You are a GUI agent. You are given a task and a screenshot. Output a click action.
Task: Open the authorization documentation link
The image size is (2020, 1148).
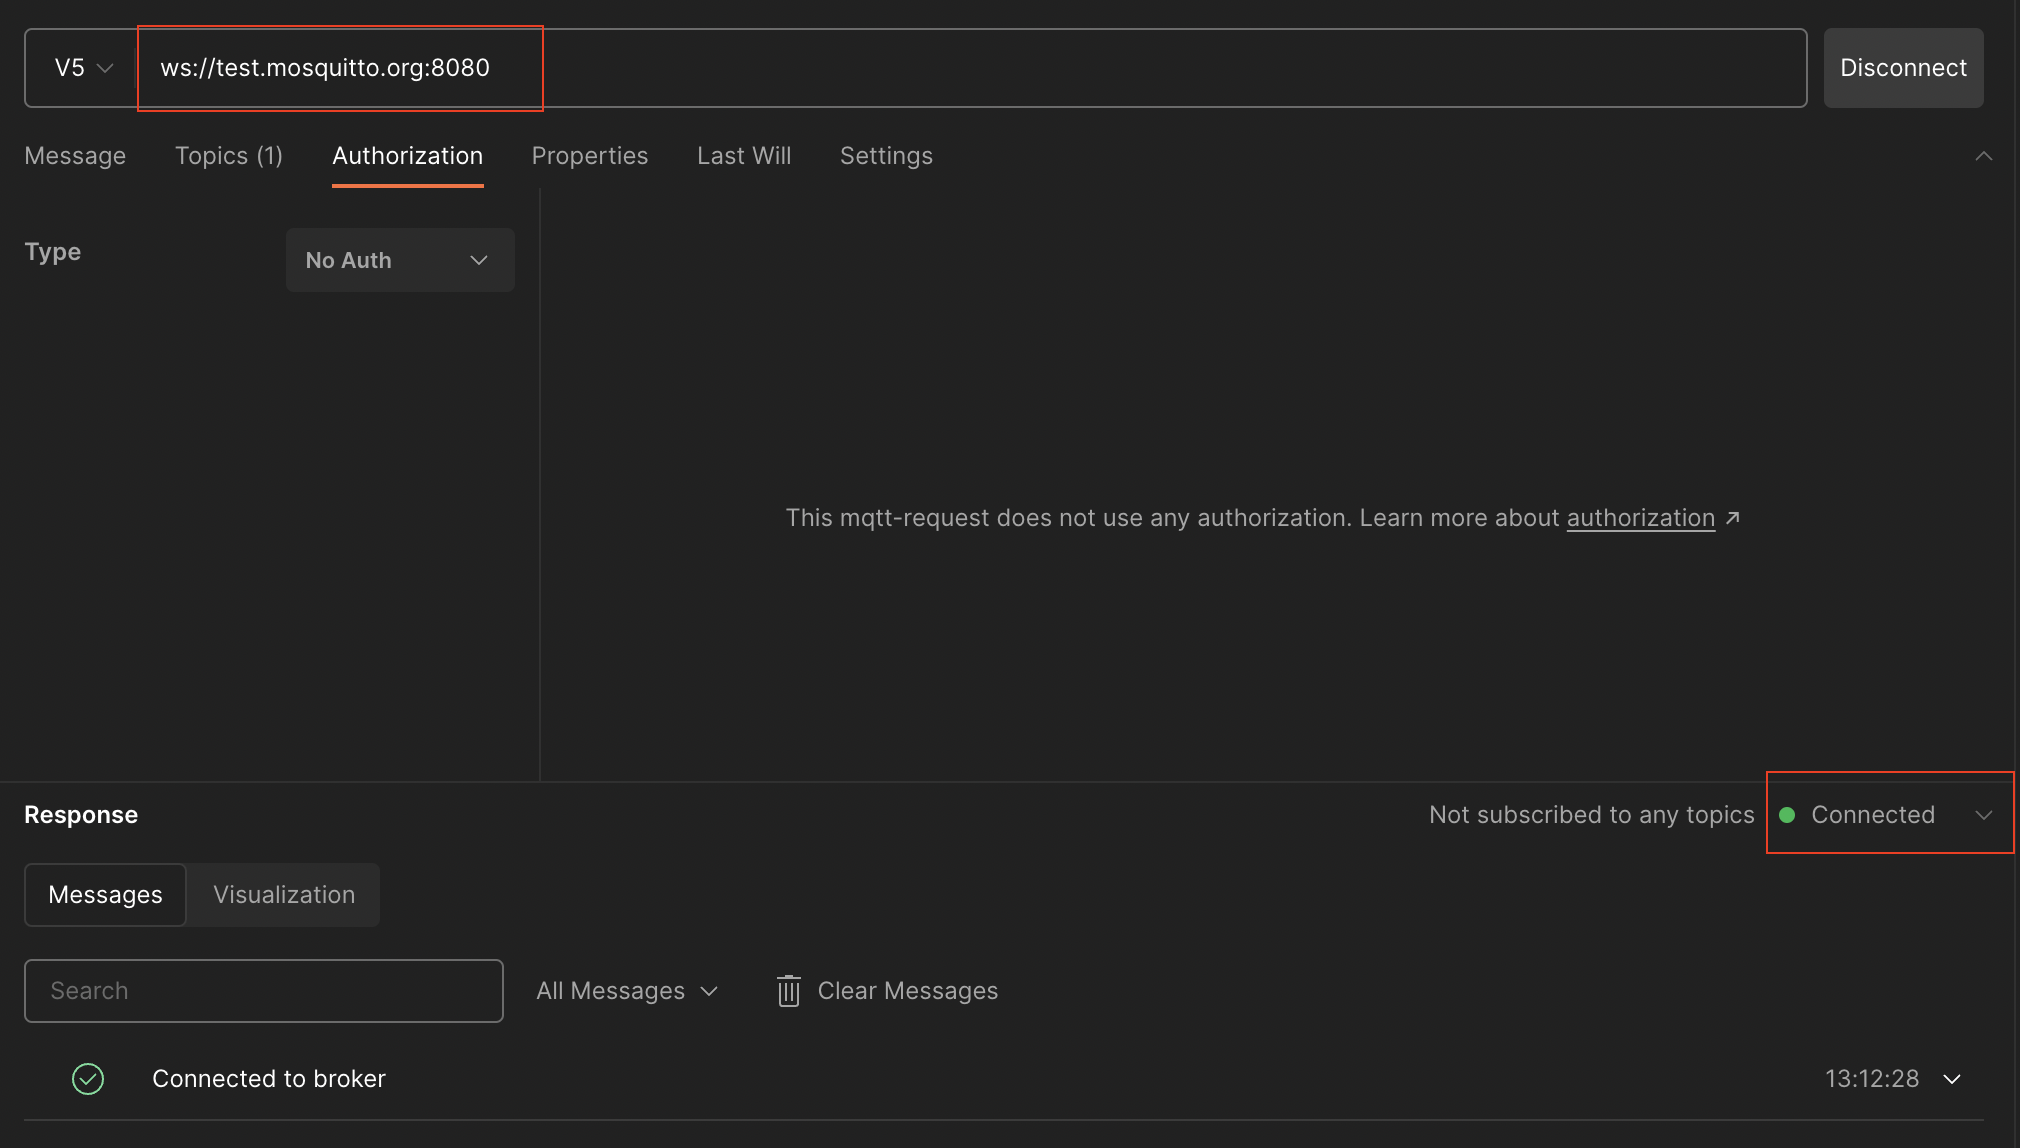point(1640,518)
